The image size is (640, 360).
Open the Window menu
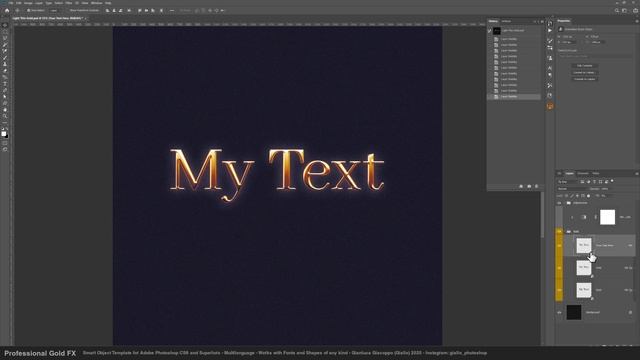coord(96,3)
